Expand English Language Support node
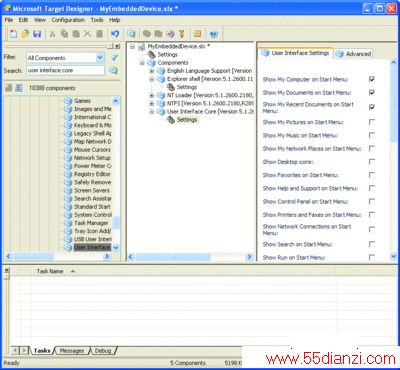 [152, 71]
